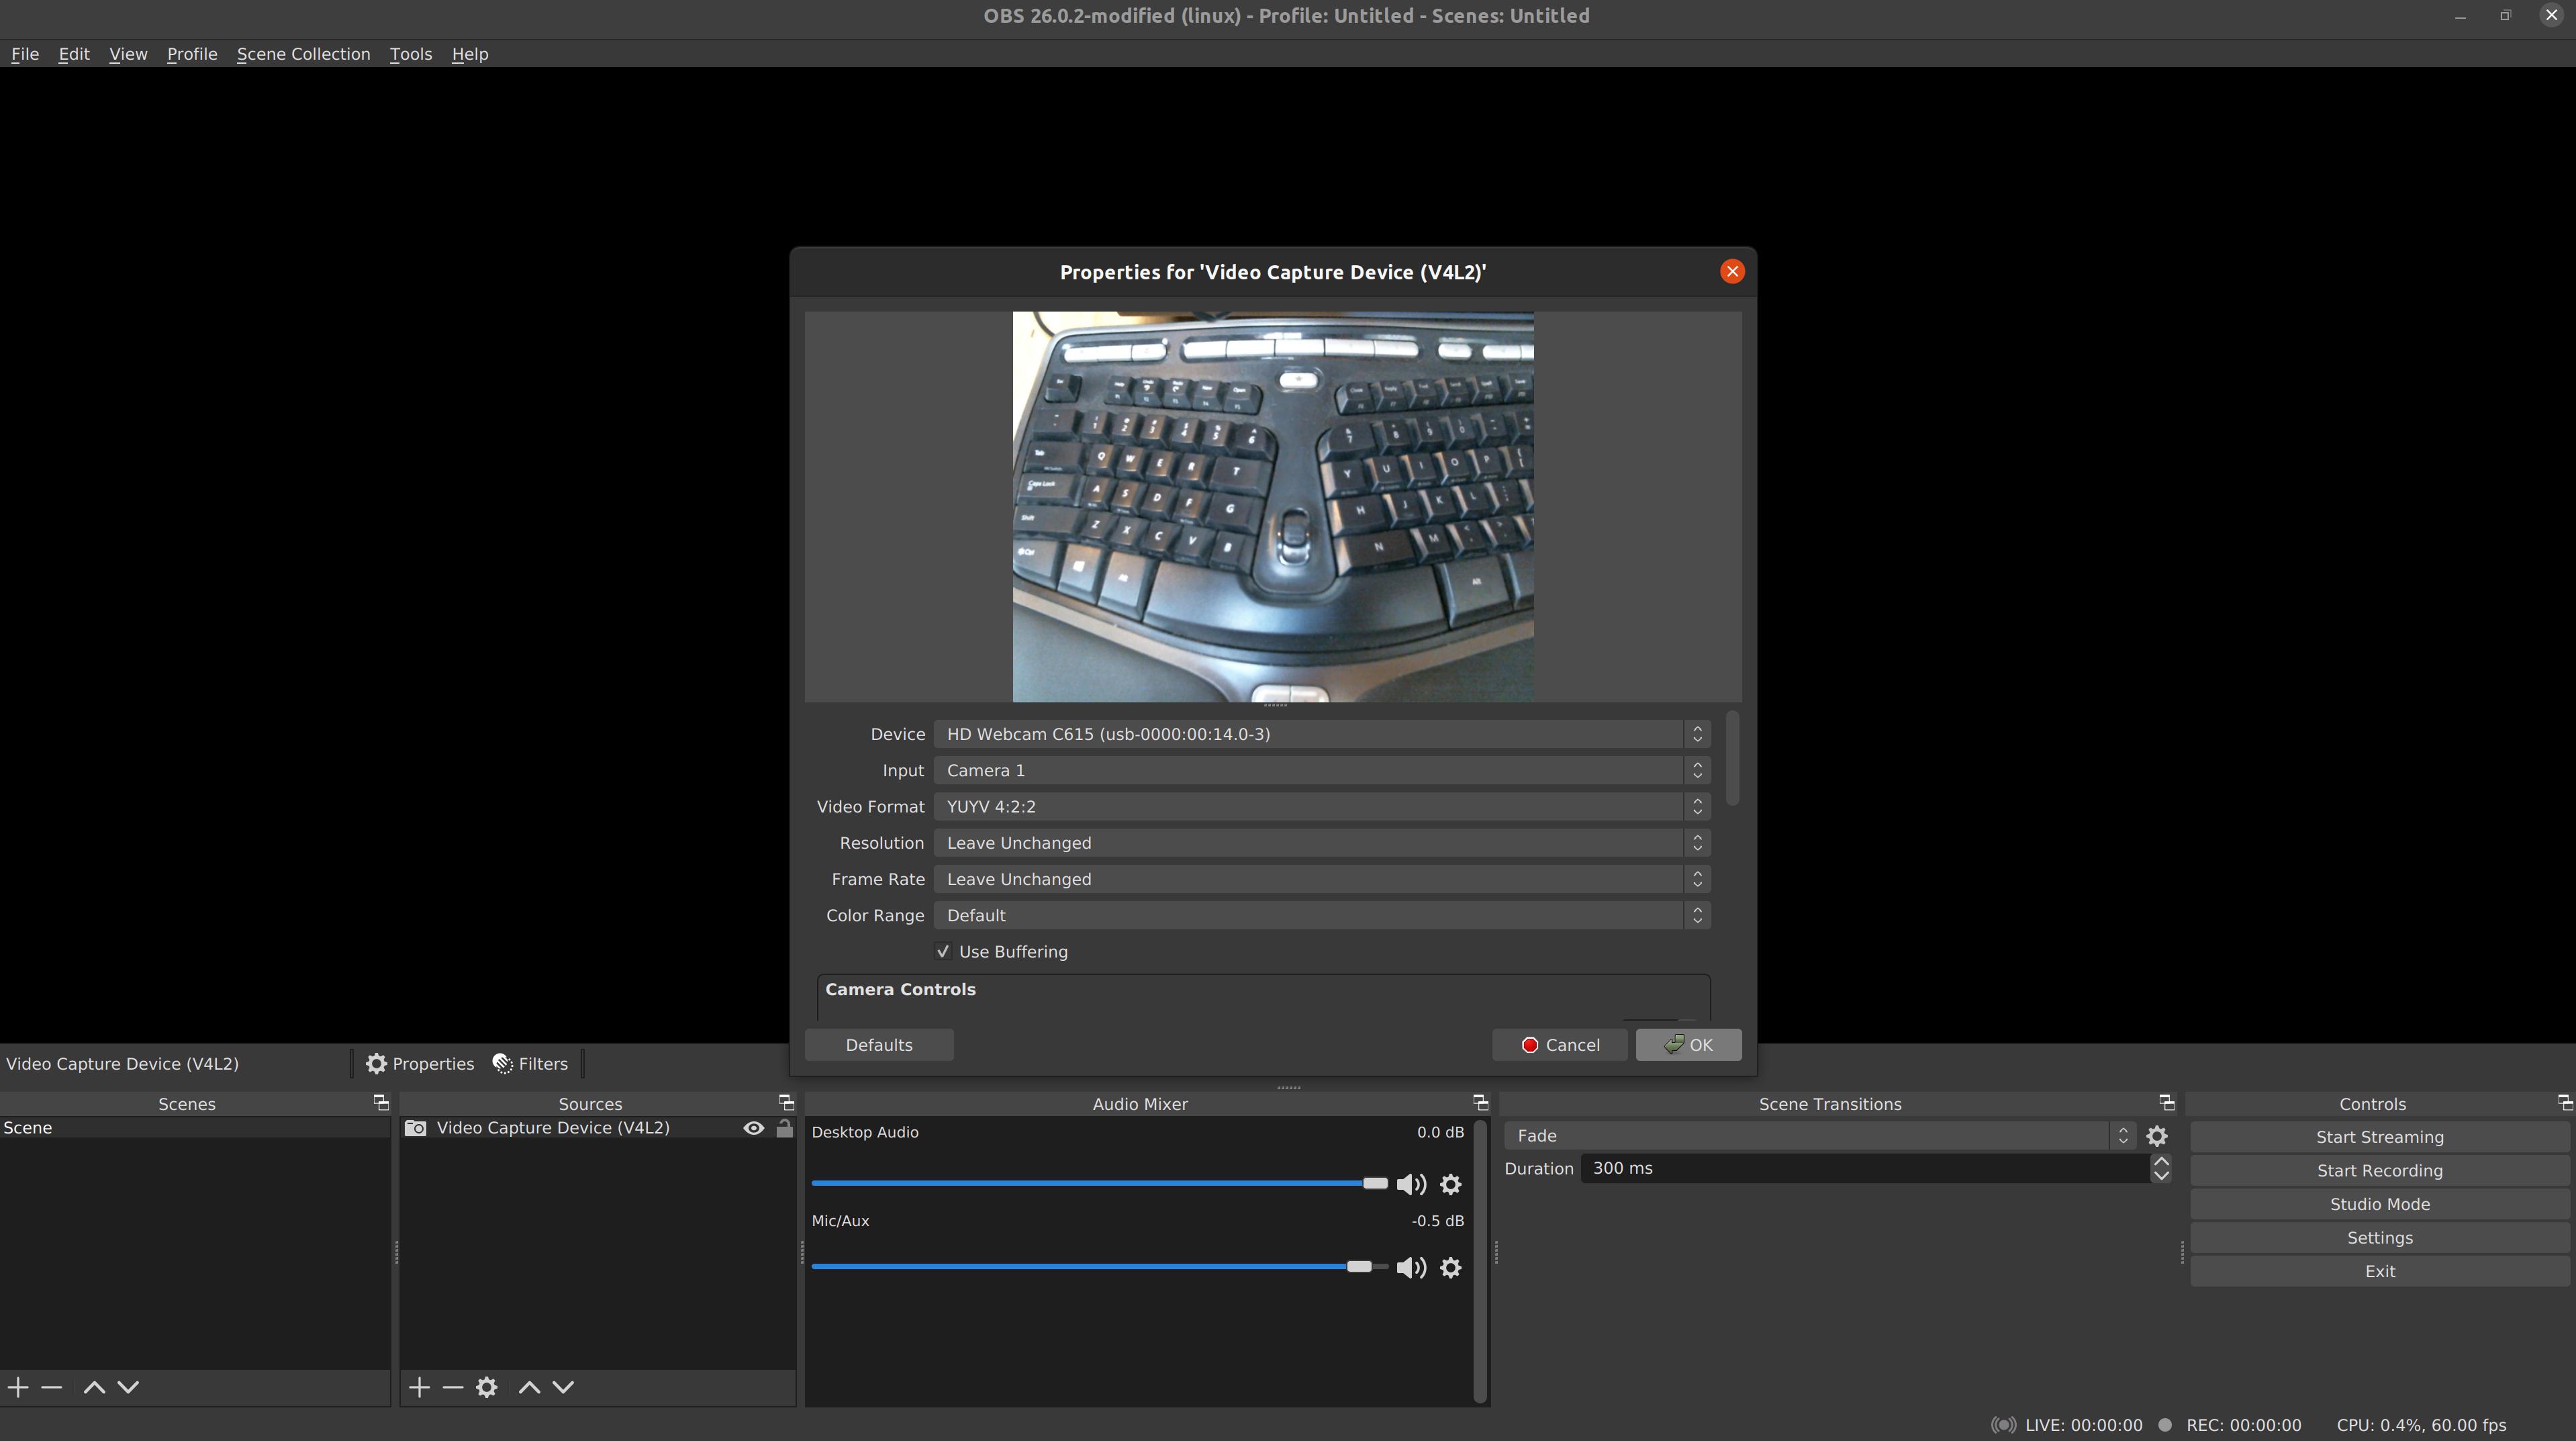The image size is (2576, 1441).
Task: Open Mic/Aux audio settings gear
Action: point(1450,1268)
